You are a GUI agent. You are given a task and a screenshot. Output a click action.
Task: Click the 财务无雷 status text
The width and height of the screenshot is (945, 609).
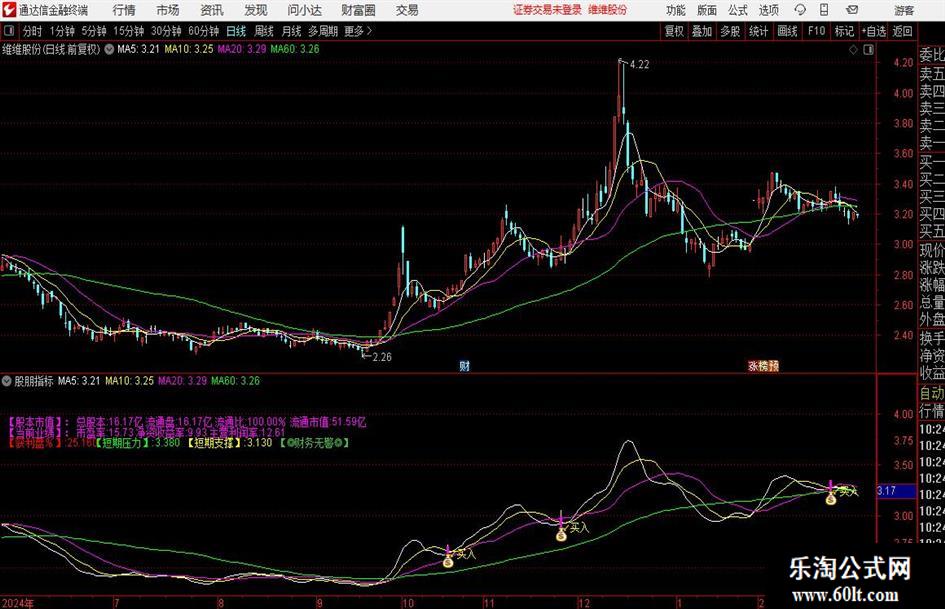click(x=315, y=443)
